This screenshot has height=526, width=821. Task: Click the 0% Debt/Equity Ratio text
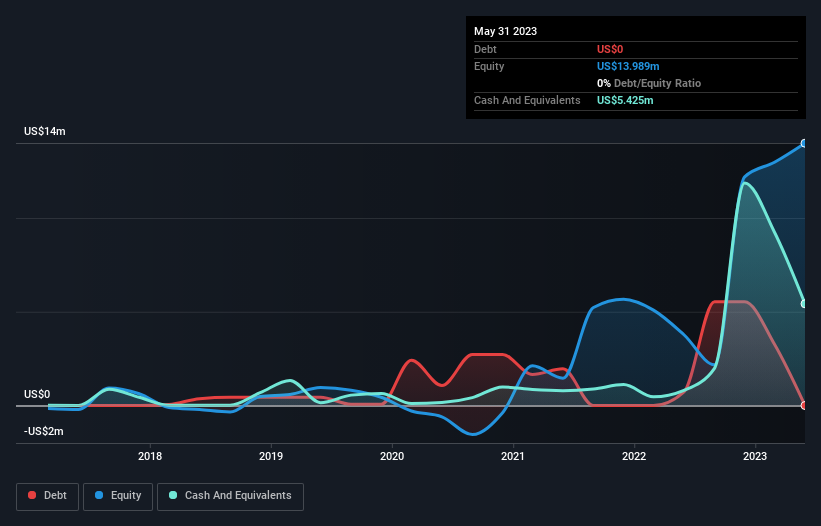pyautogui.click(x=649, y=83)
